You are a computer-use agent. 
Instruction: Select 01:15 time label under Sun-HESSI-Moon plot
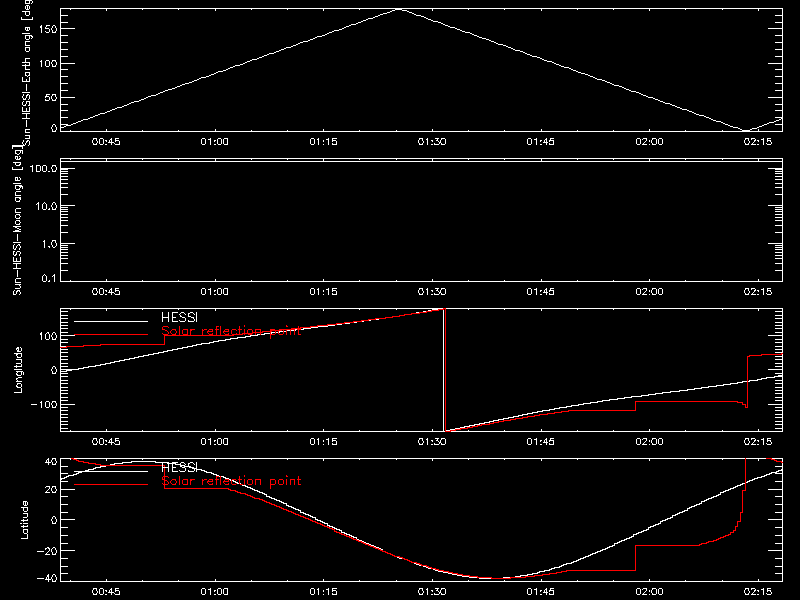click(323, 291)
